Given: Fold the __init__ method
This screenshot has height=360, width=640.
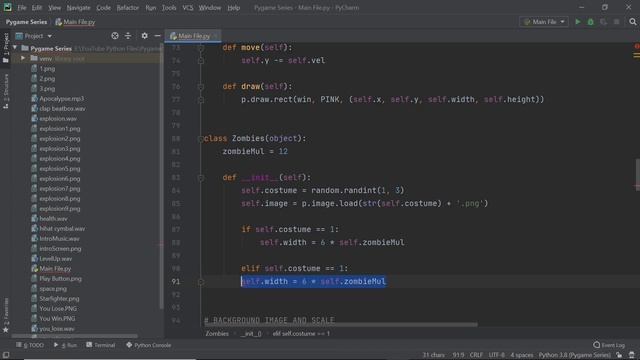Looking at the screenshot, I should [200, 178].
